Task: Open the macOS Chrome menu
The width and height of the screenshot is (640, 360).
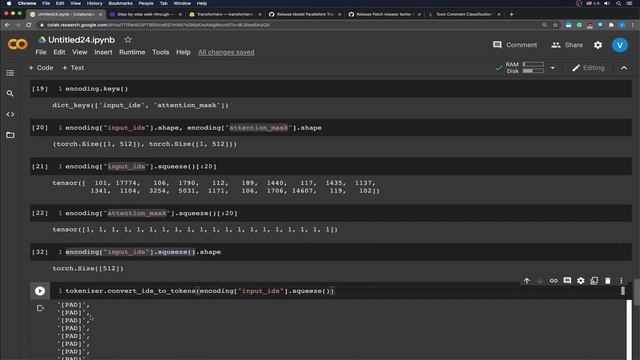Action: [x=27, y=3]
